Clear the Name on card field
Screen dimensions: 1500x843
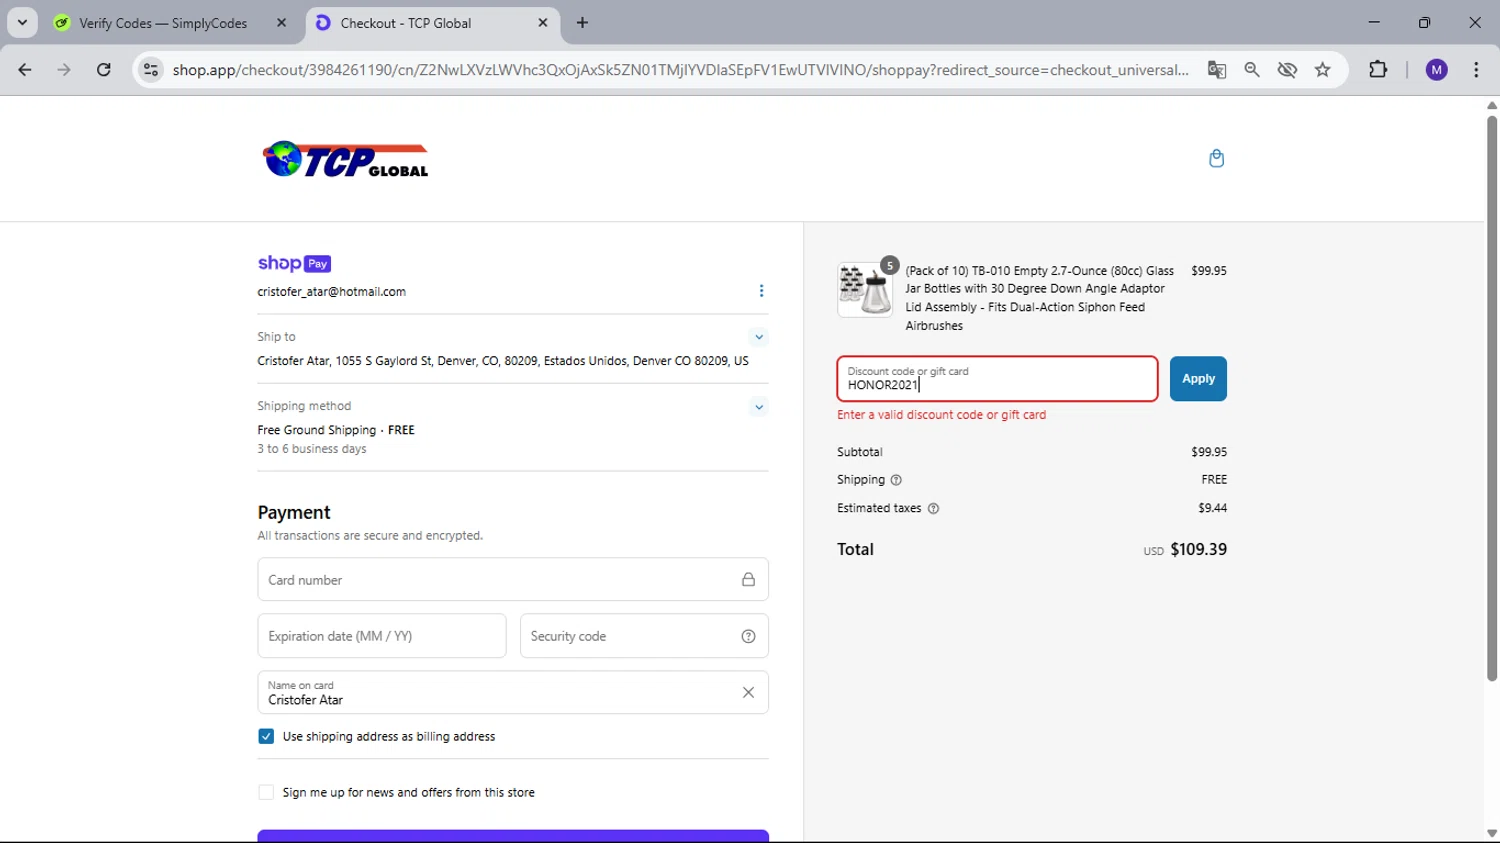pyautogui.click(x=748, y=692)
